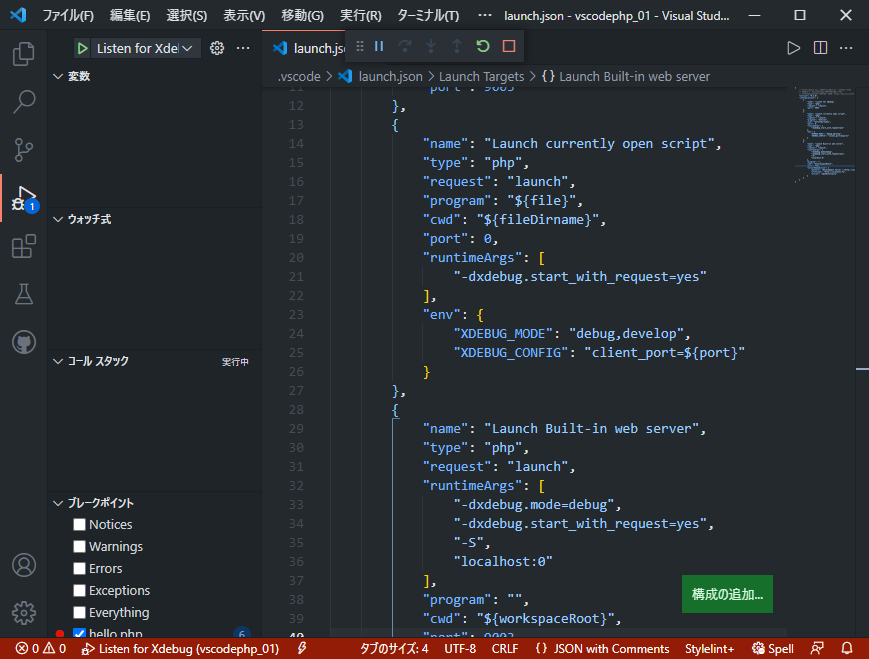Enable the Warnings breakpoint checkbox
869x659 pixels.
(79, 546)
